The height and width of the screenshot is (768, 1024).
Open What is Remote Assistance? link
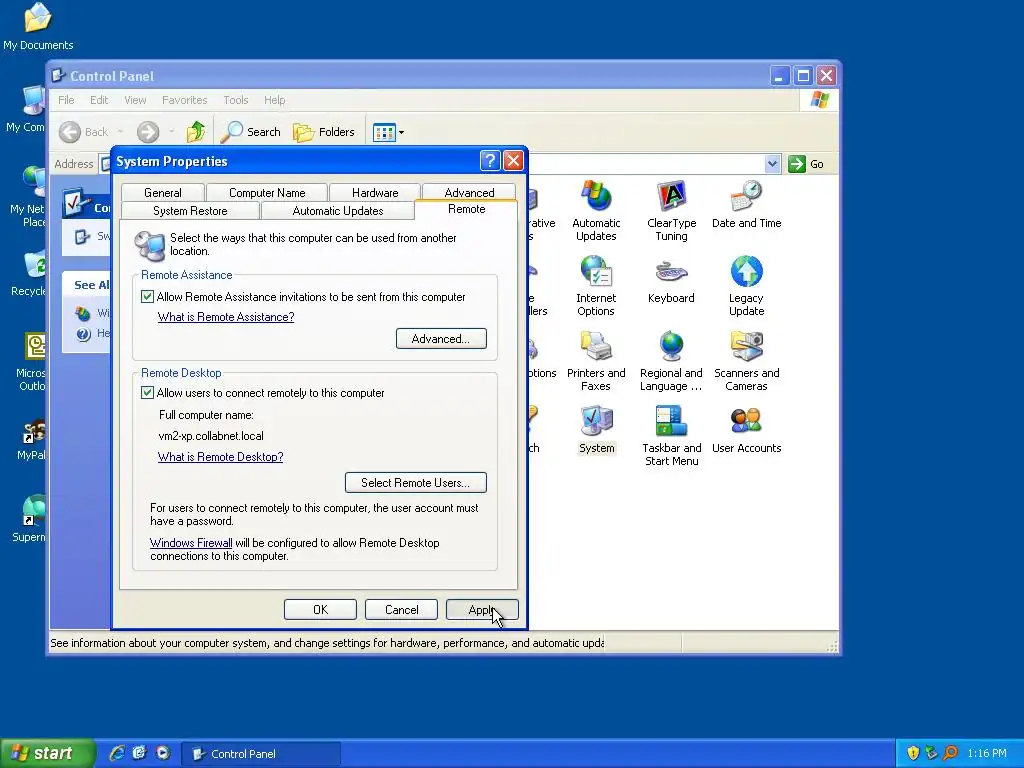pyautogui.click(x=226, y=317)
